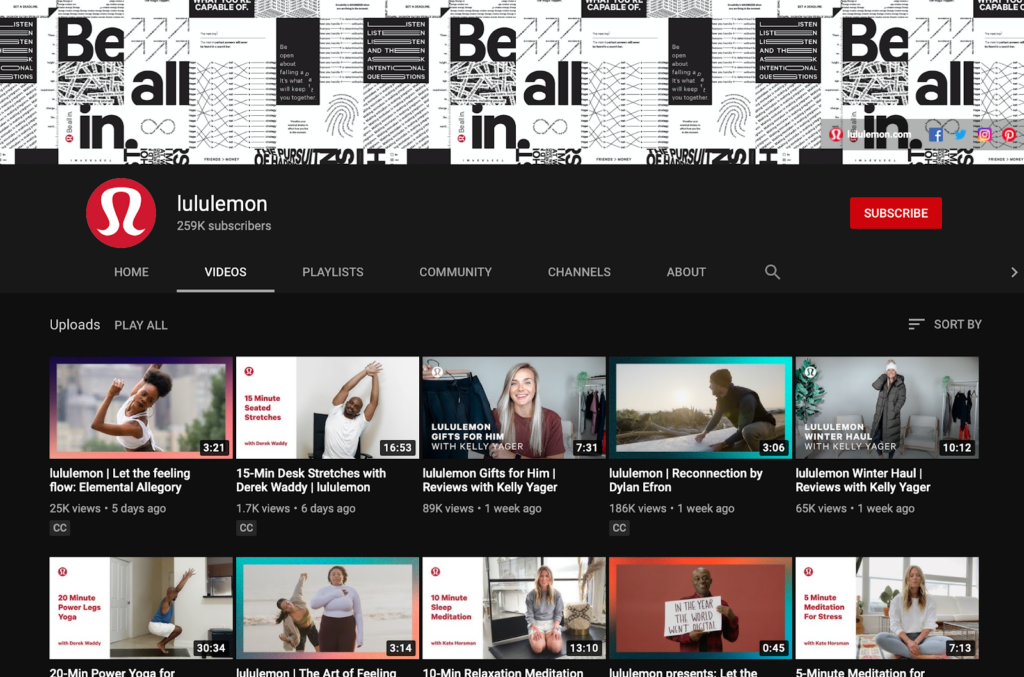Expand more tabs with the right chevron
This screenshot has height=677, width=1024.
[1014, 272]
